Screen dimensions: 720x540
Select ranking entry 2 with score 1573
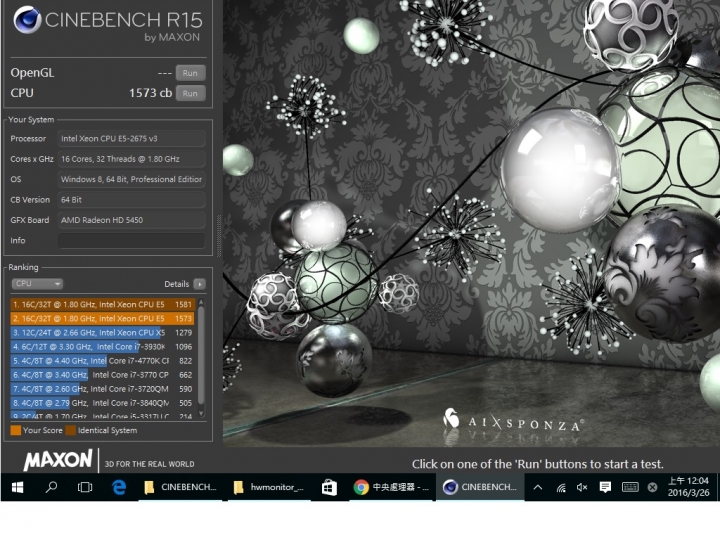click(x=103, y=319)
